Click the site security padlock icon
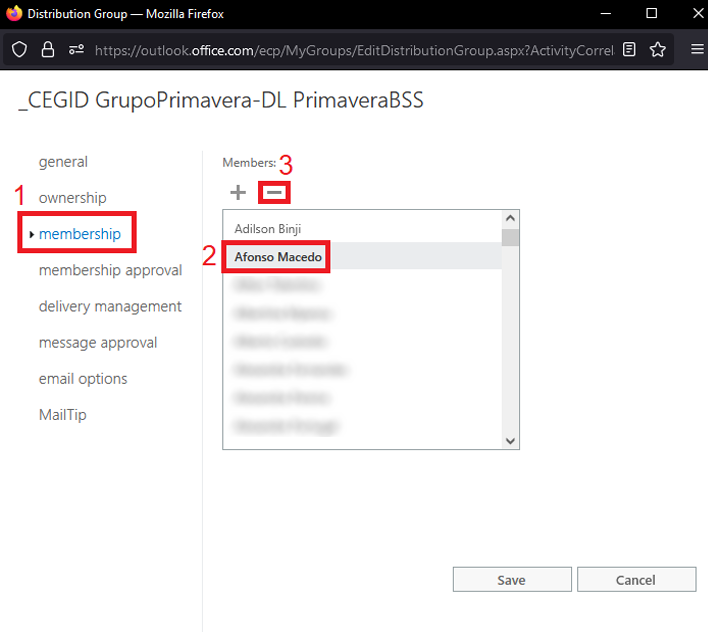 coord(48,50)
